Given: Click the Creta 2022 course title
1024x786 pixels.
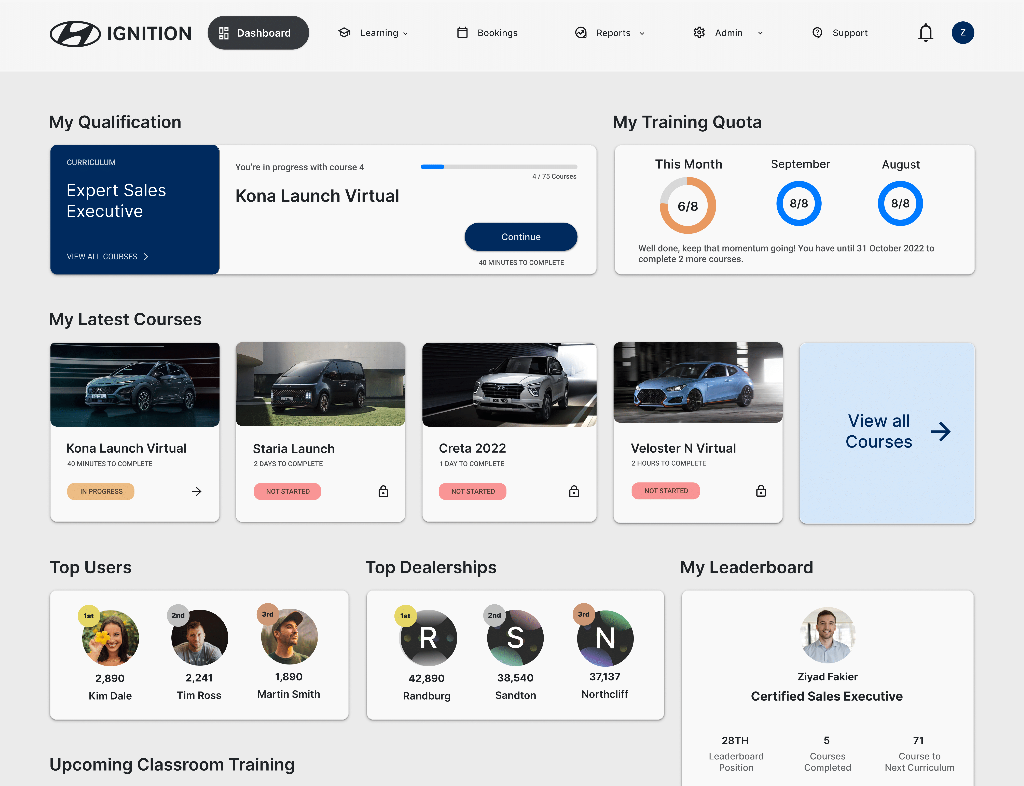Looking at the screenshot, I should (x=472, y=448).
